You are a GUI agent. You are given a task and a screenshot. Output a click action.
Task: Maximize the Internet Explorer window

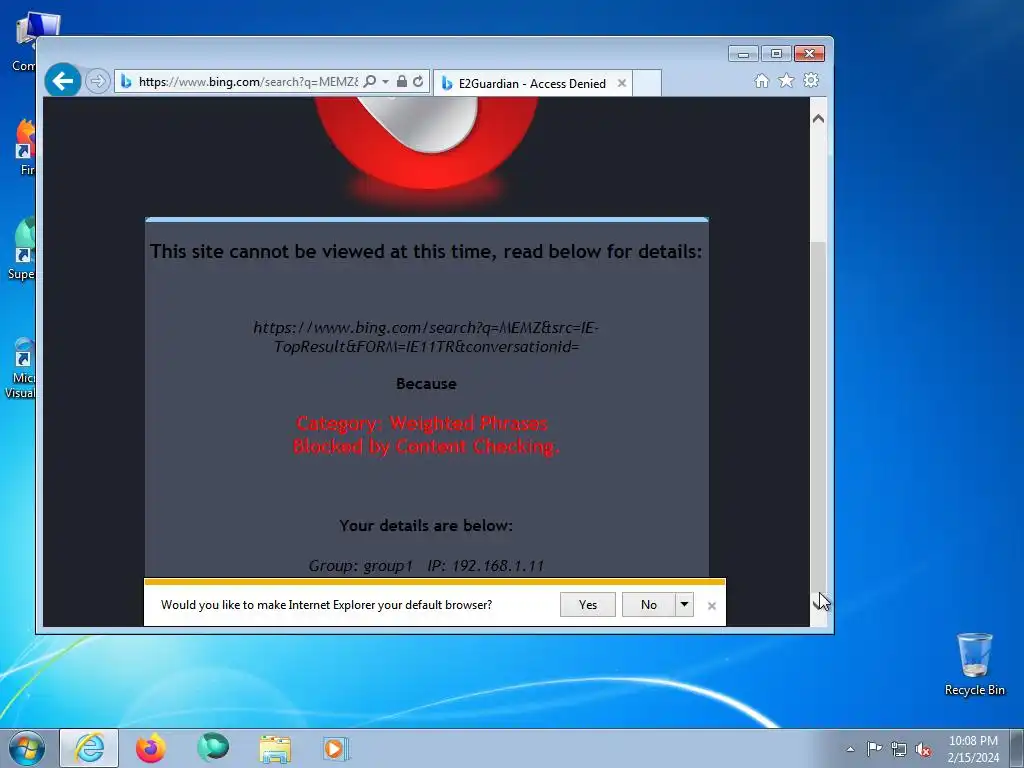pyautogui.click(x=776, y=54)
